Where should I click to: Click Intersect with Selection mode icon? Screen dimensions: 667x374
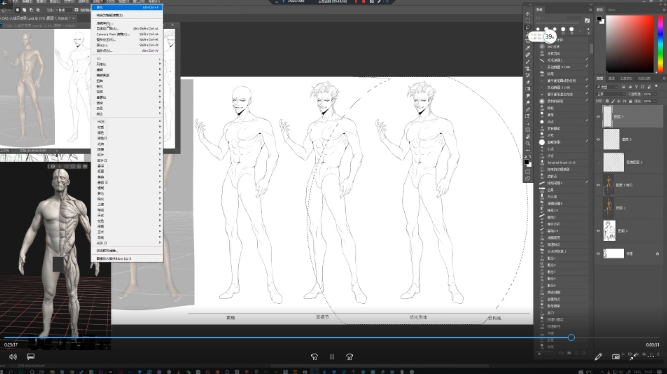38,9
